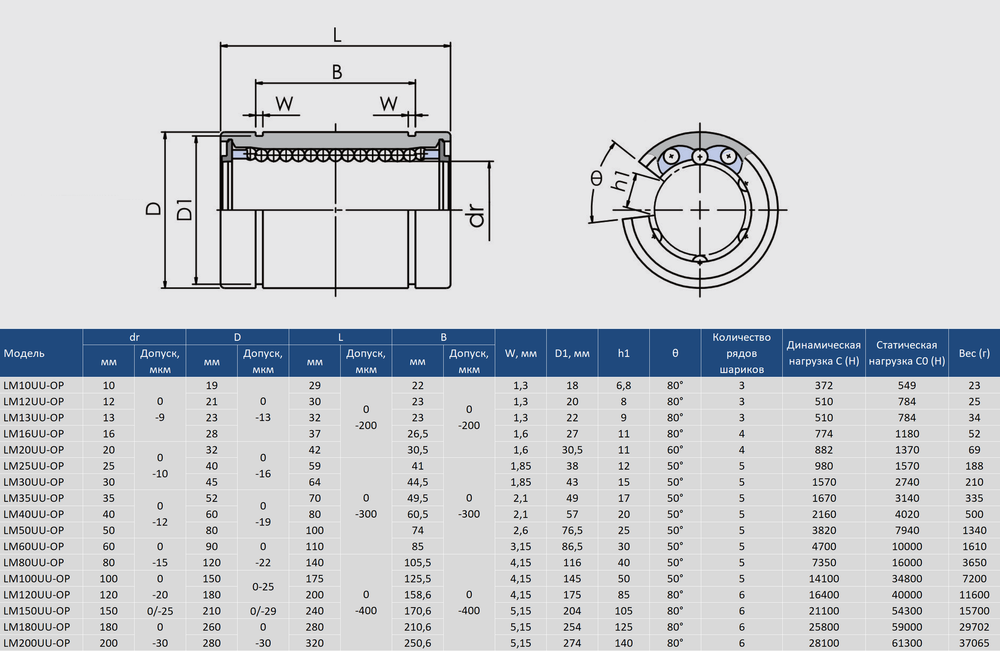Image resolution: width=1000 pixels, height=651 pixels.
Task: Click model name LM20UU-OP
Action: [x=33, y=450]
